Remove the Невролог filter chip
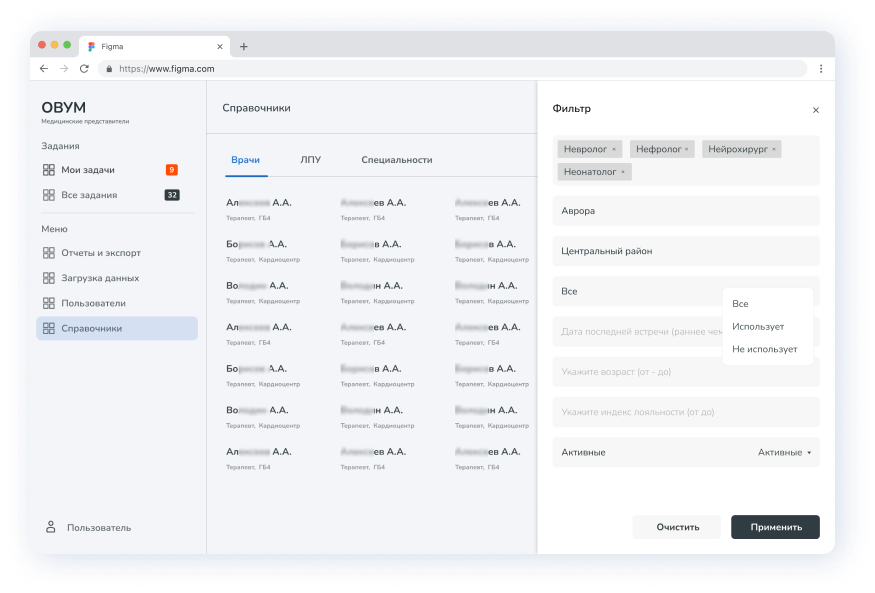Viewport: 875px width, 593px height. click(613, 148)
